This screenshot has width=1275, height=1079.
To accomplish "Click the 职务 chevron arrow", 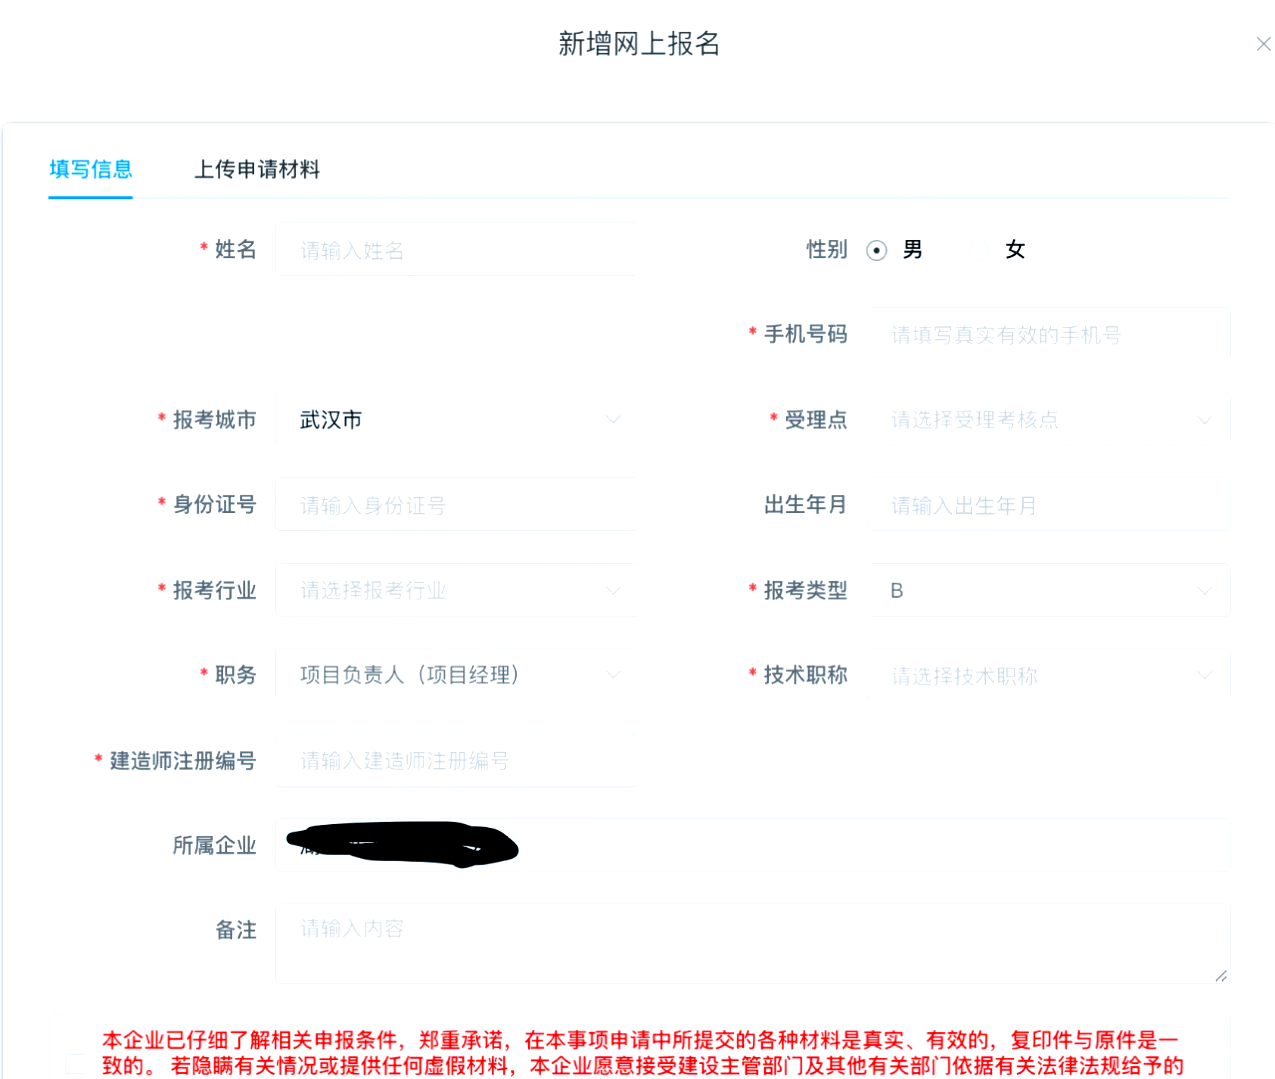I will [x=613, y=675].
